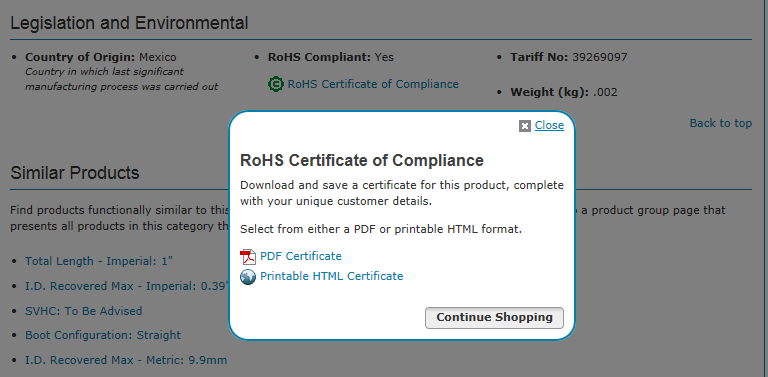Click the gray X close icon in popup

point(525,126)
